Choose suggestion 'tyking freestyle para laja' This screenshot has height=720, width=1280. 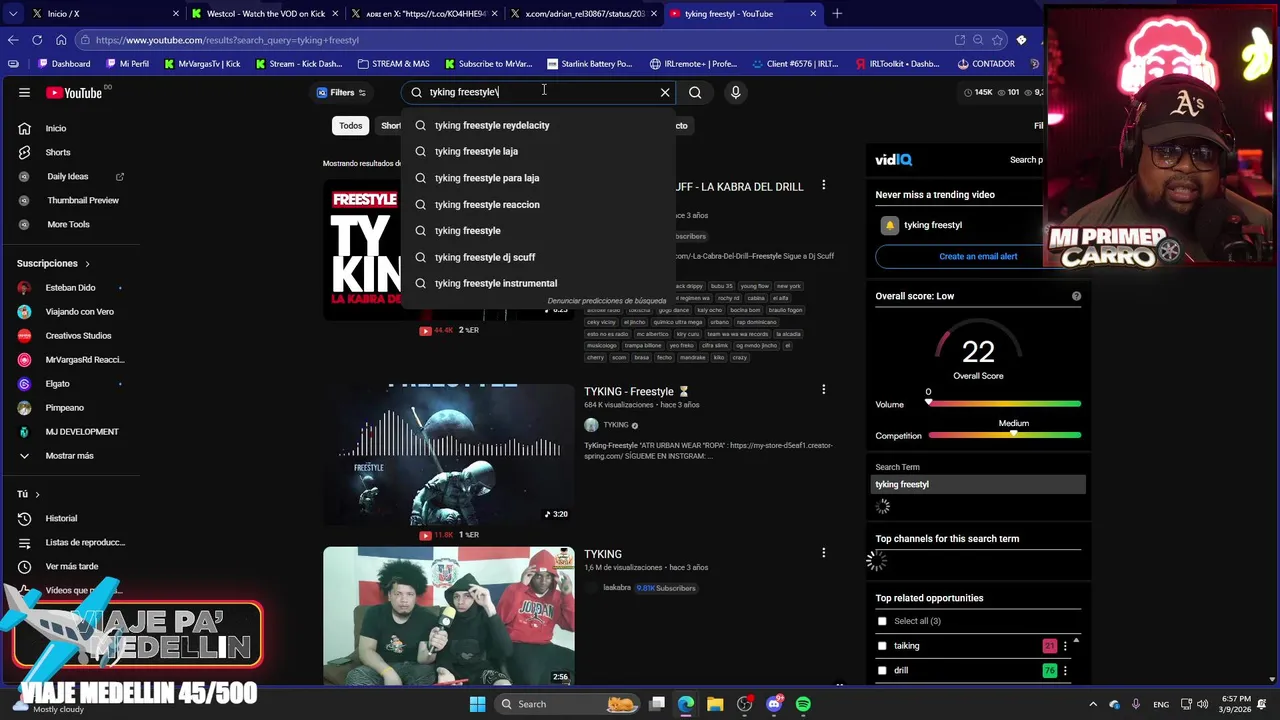(539, 178)
